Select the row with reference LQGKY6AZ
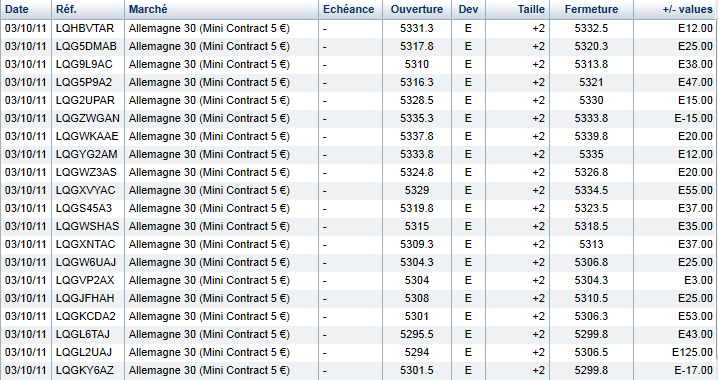 (x=359, y=370)
